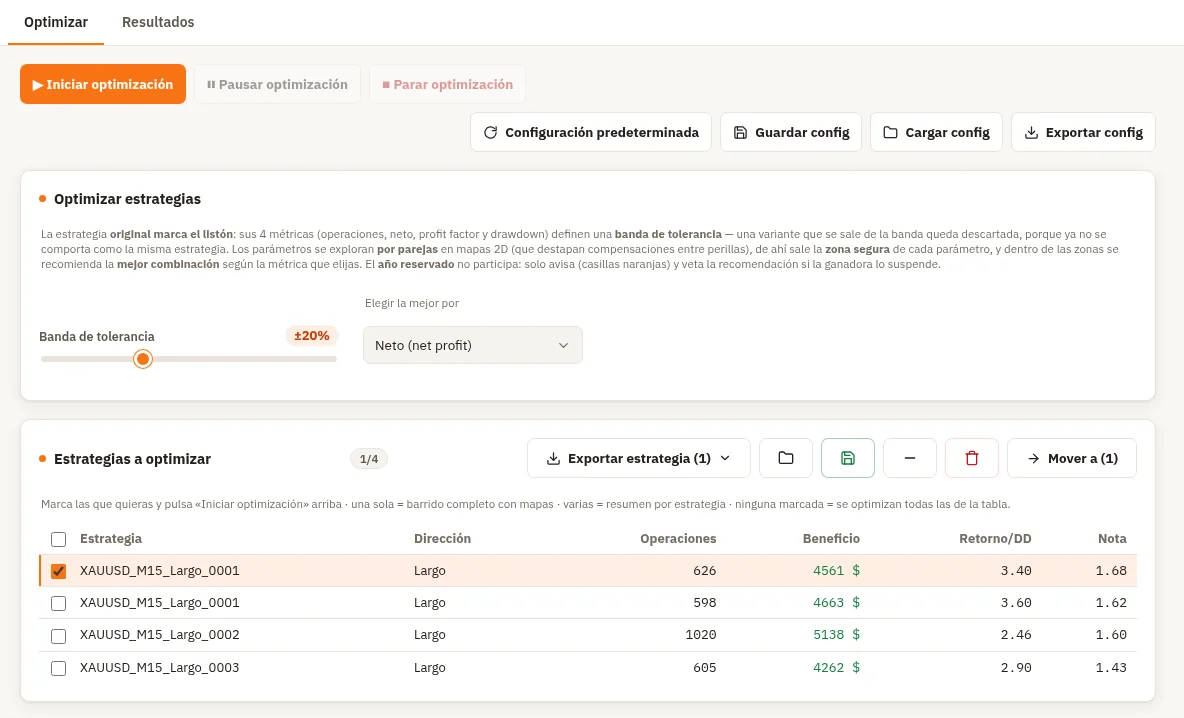Click Guardar config button
Image resolution: width=1184 pixels, height=718 pixels.
tap(791, 132)
